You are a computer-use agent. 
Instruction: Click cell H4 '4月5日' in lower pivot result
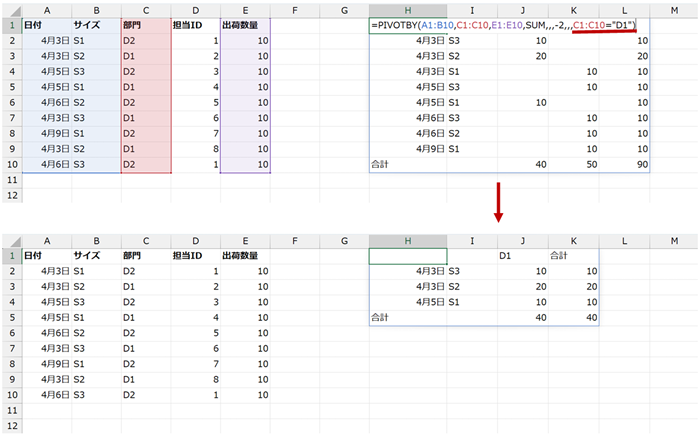pos(408,302)
